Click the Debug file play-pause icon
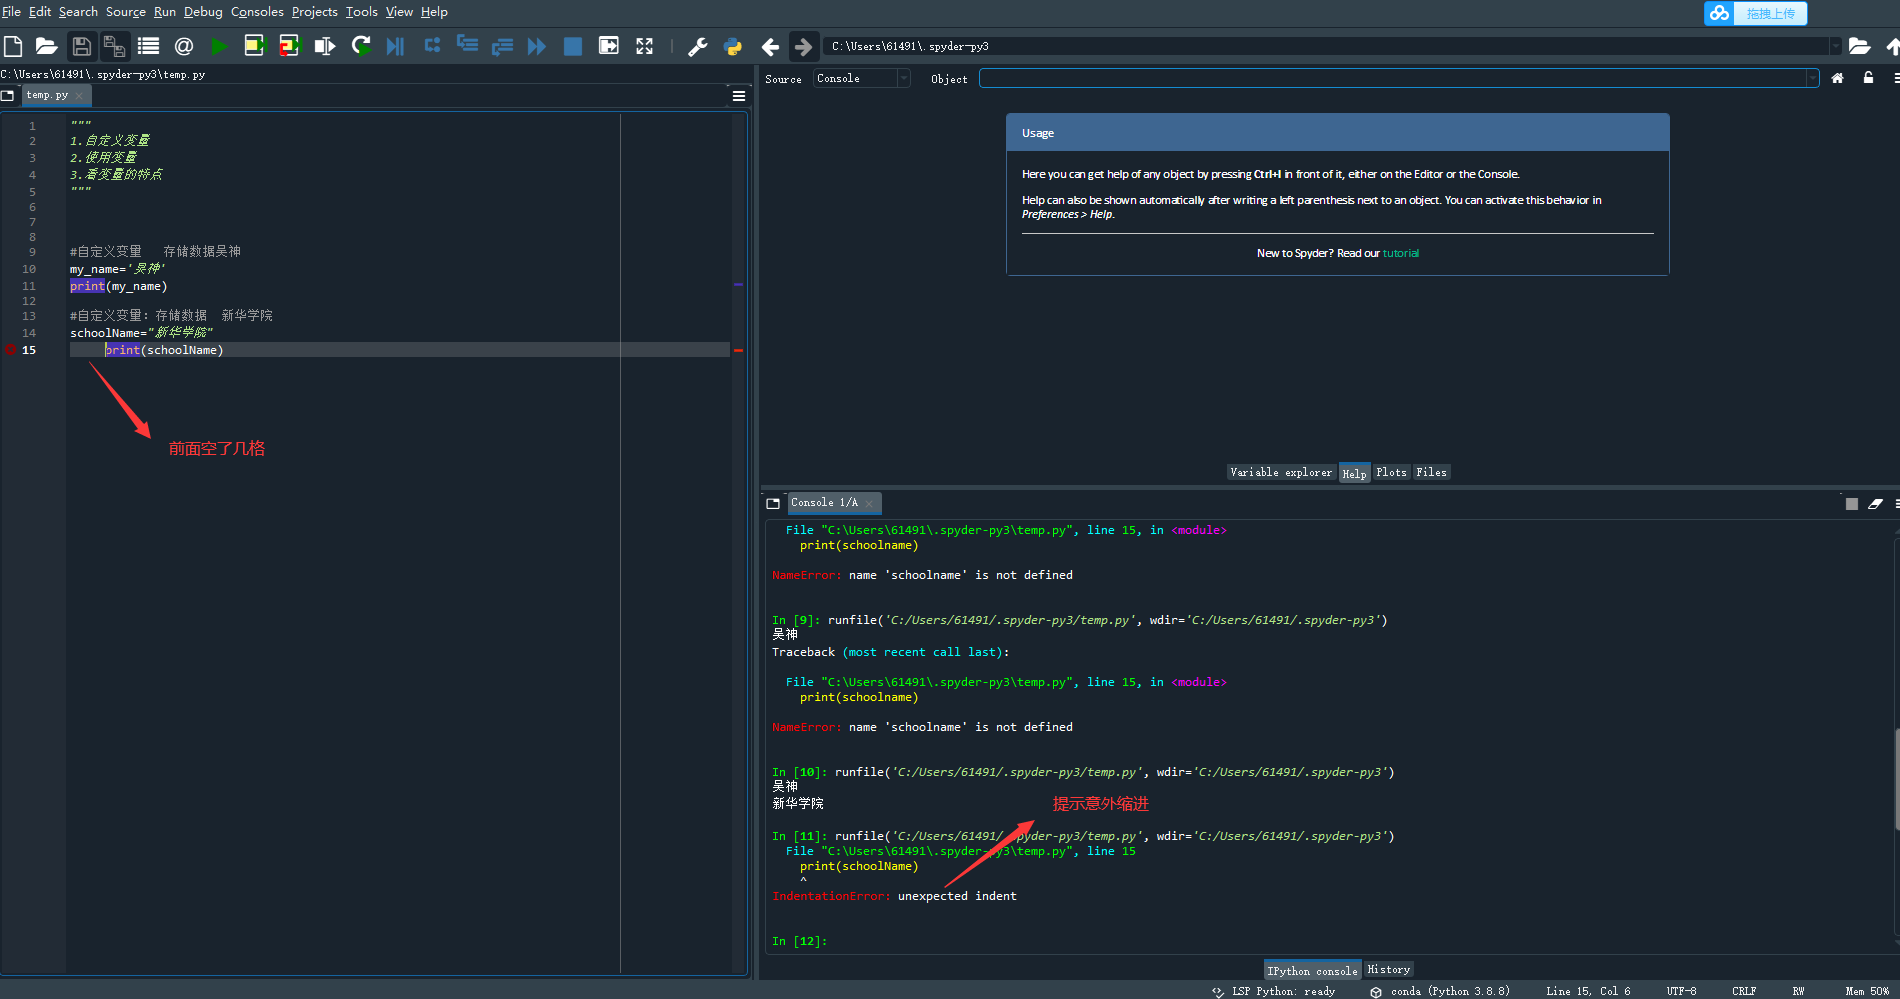The height and width of the screenshot is (999, 1900). coord(395,46)
